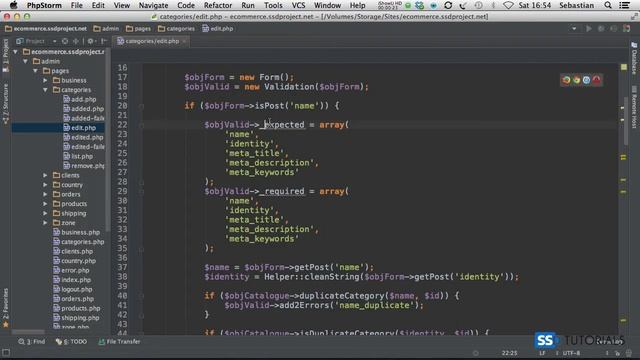Close the categories/edit.php tab
Image resolution: width=640 pixels, height=360 pixels.
click(184, 41)
